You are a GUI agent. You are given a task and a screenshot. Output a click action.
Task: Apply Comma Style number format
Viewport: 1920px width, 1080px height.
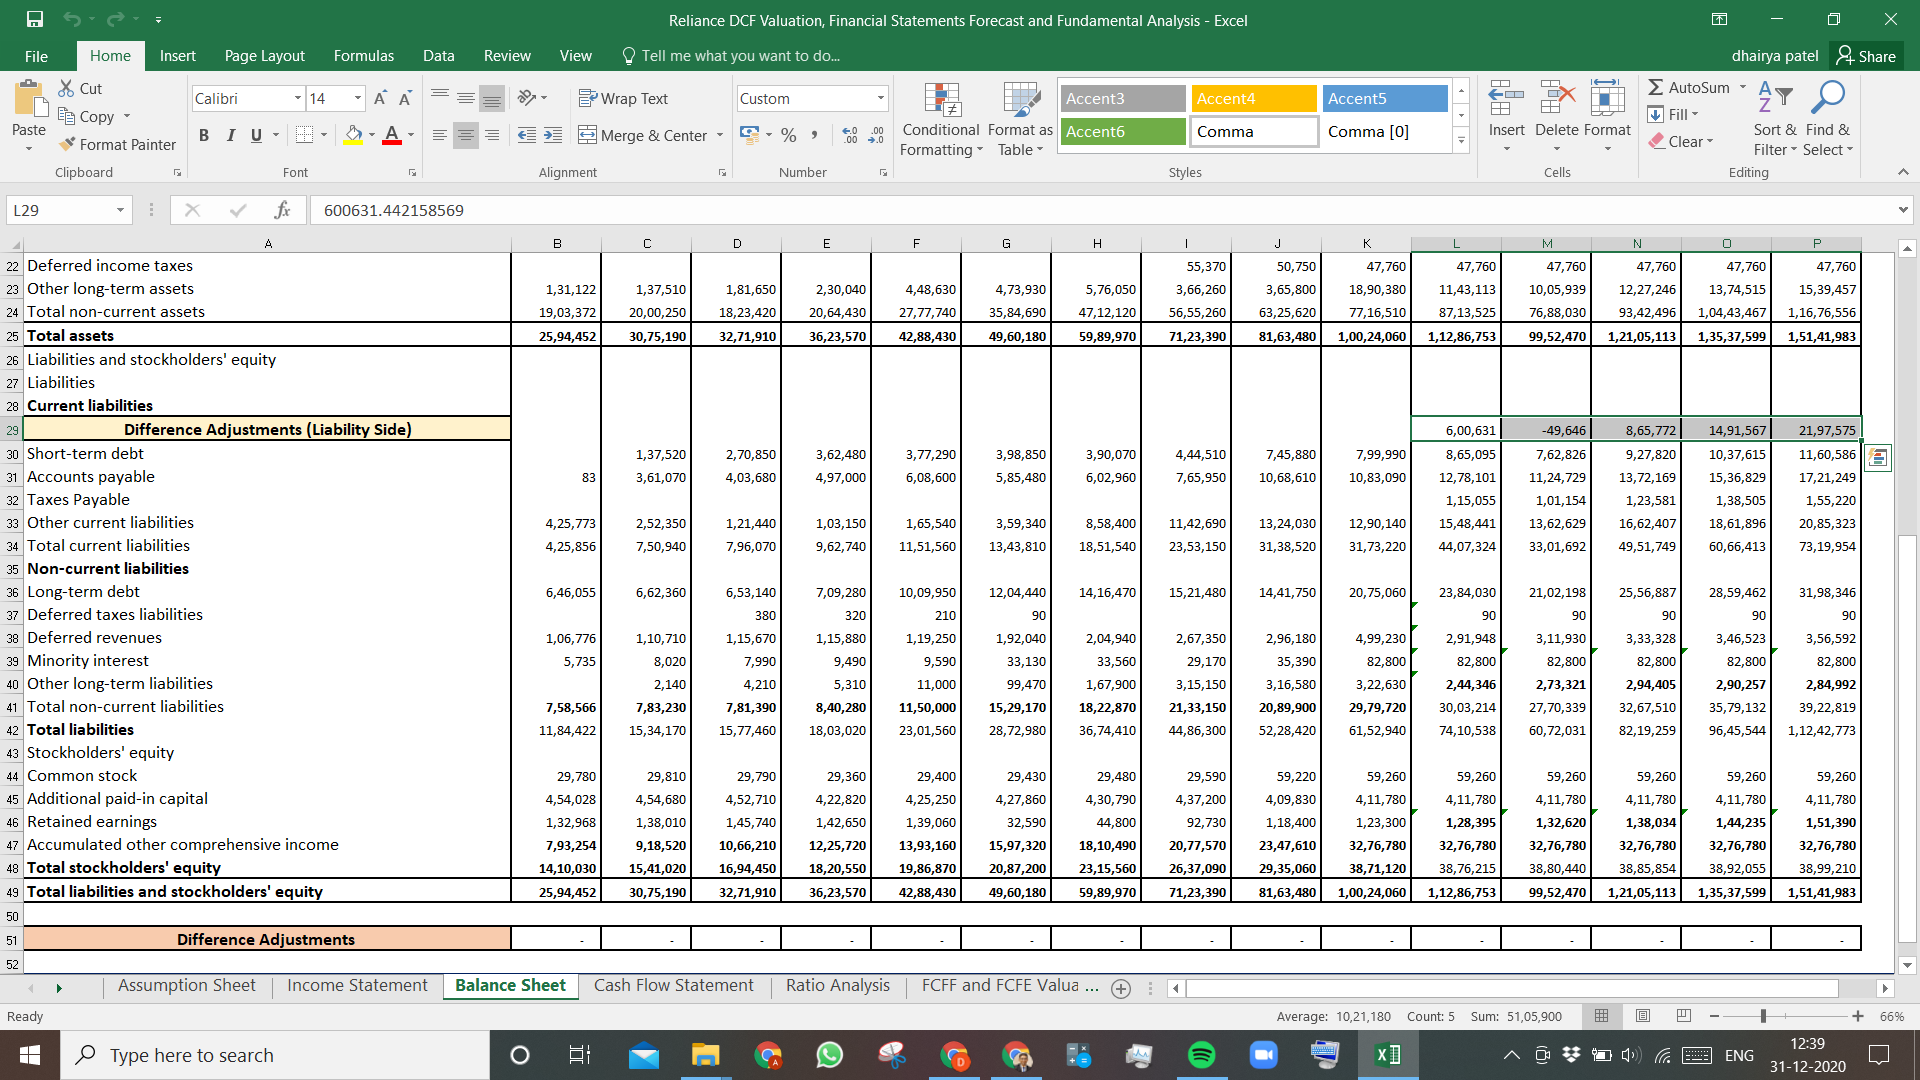coord(815,135)
